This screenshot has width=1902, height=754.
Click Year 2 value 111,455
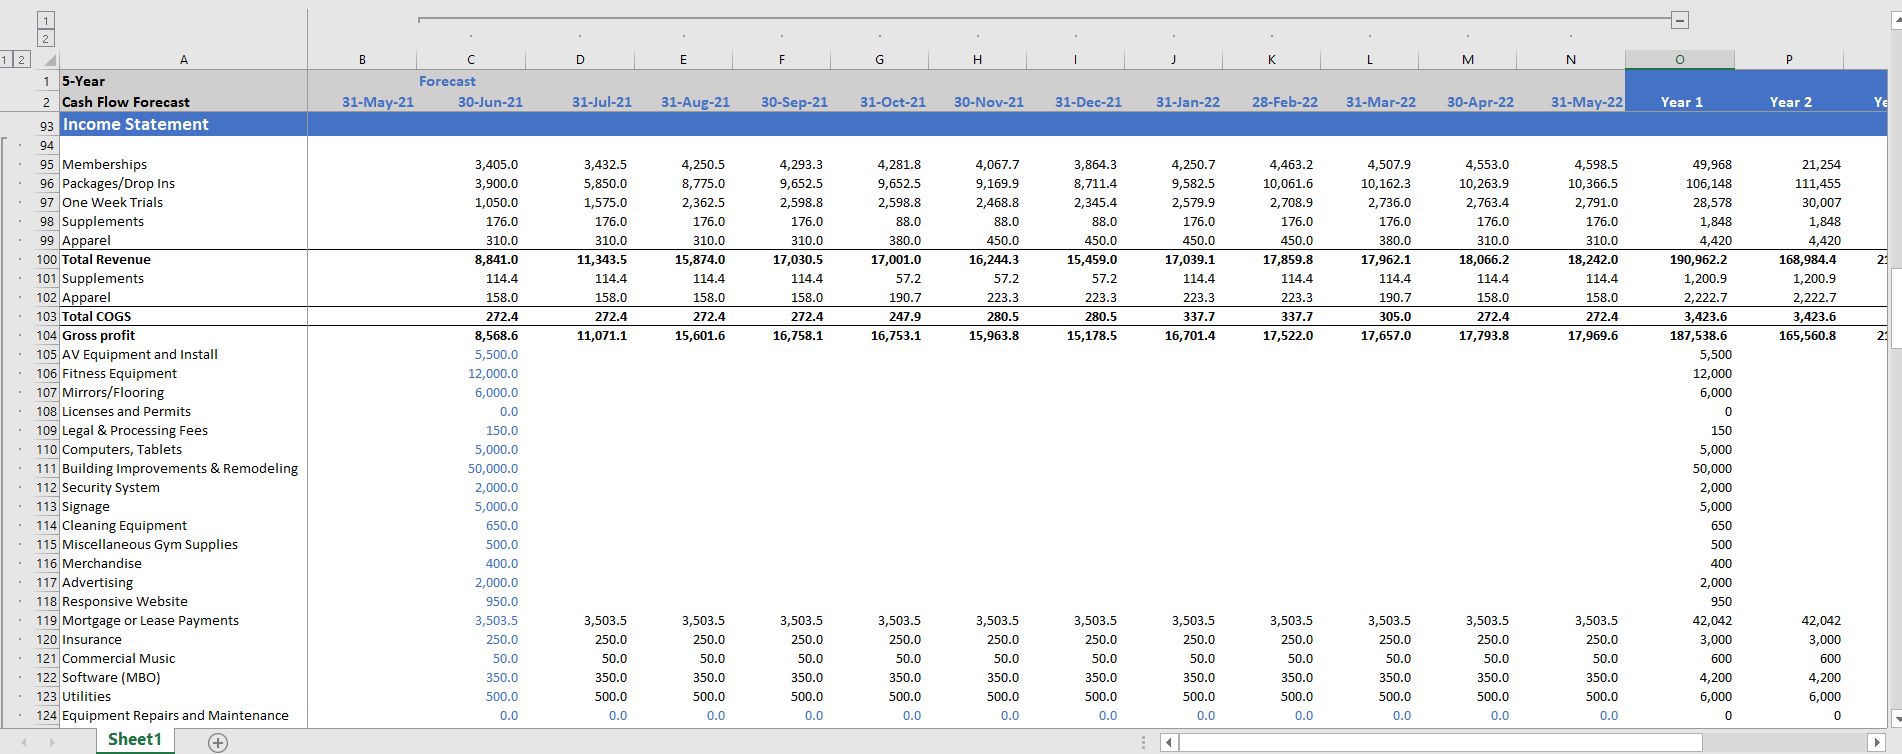coord(1817,184)
